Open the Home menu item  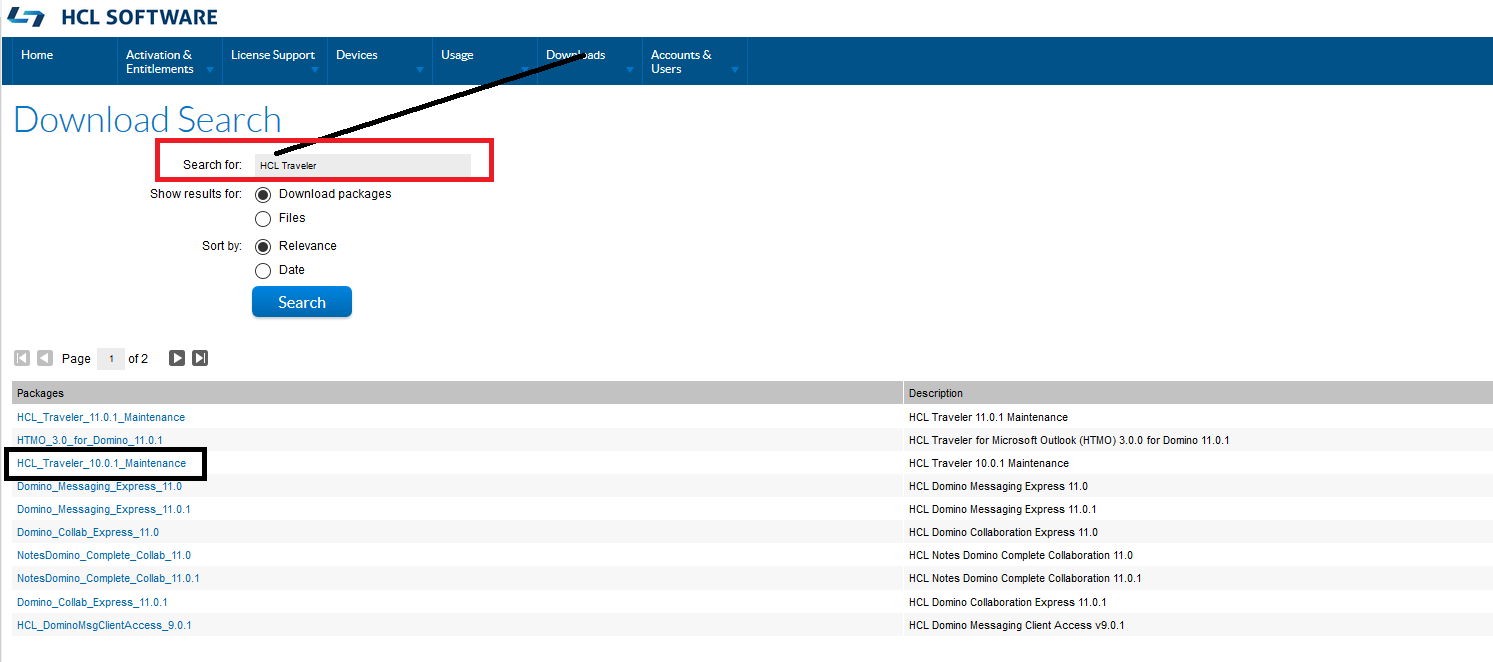pos(37,55)
